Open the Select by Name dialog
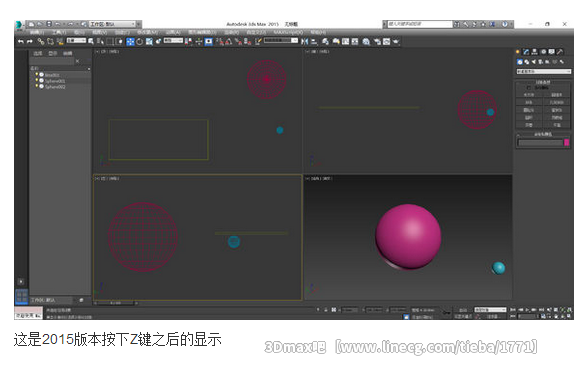 coord(100,42)
